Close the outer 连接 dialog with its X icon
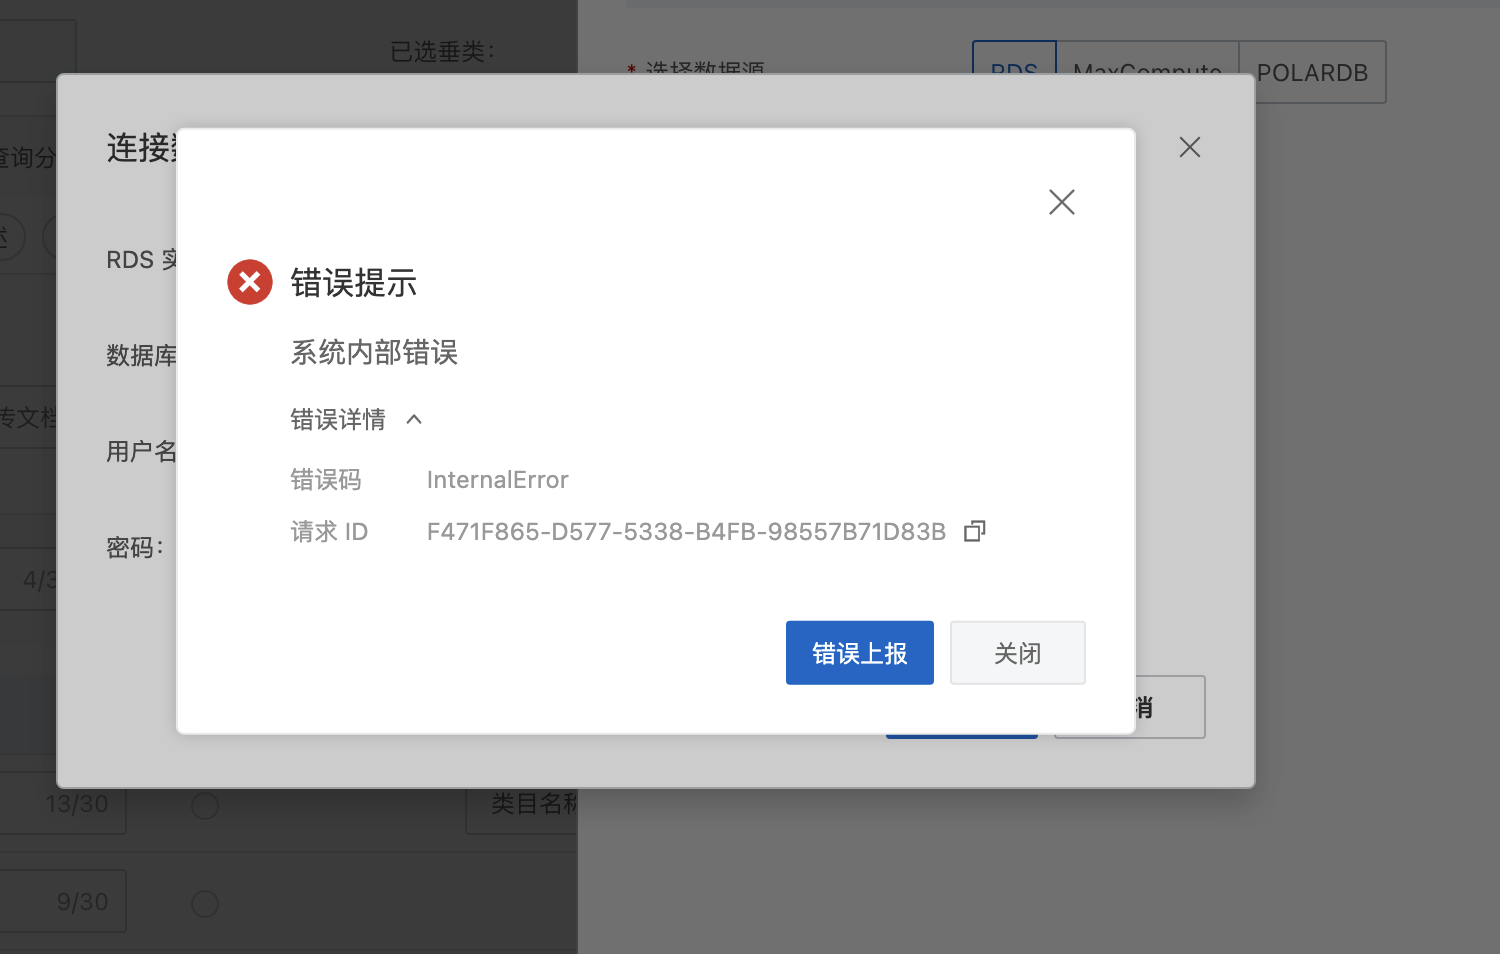The width and height of the screenshot is (1500, 954). point(1189,147)
